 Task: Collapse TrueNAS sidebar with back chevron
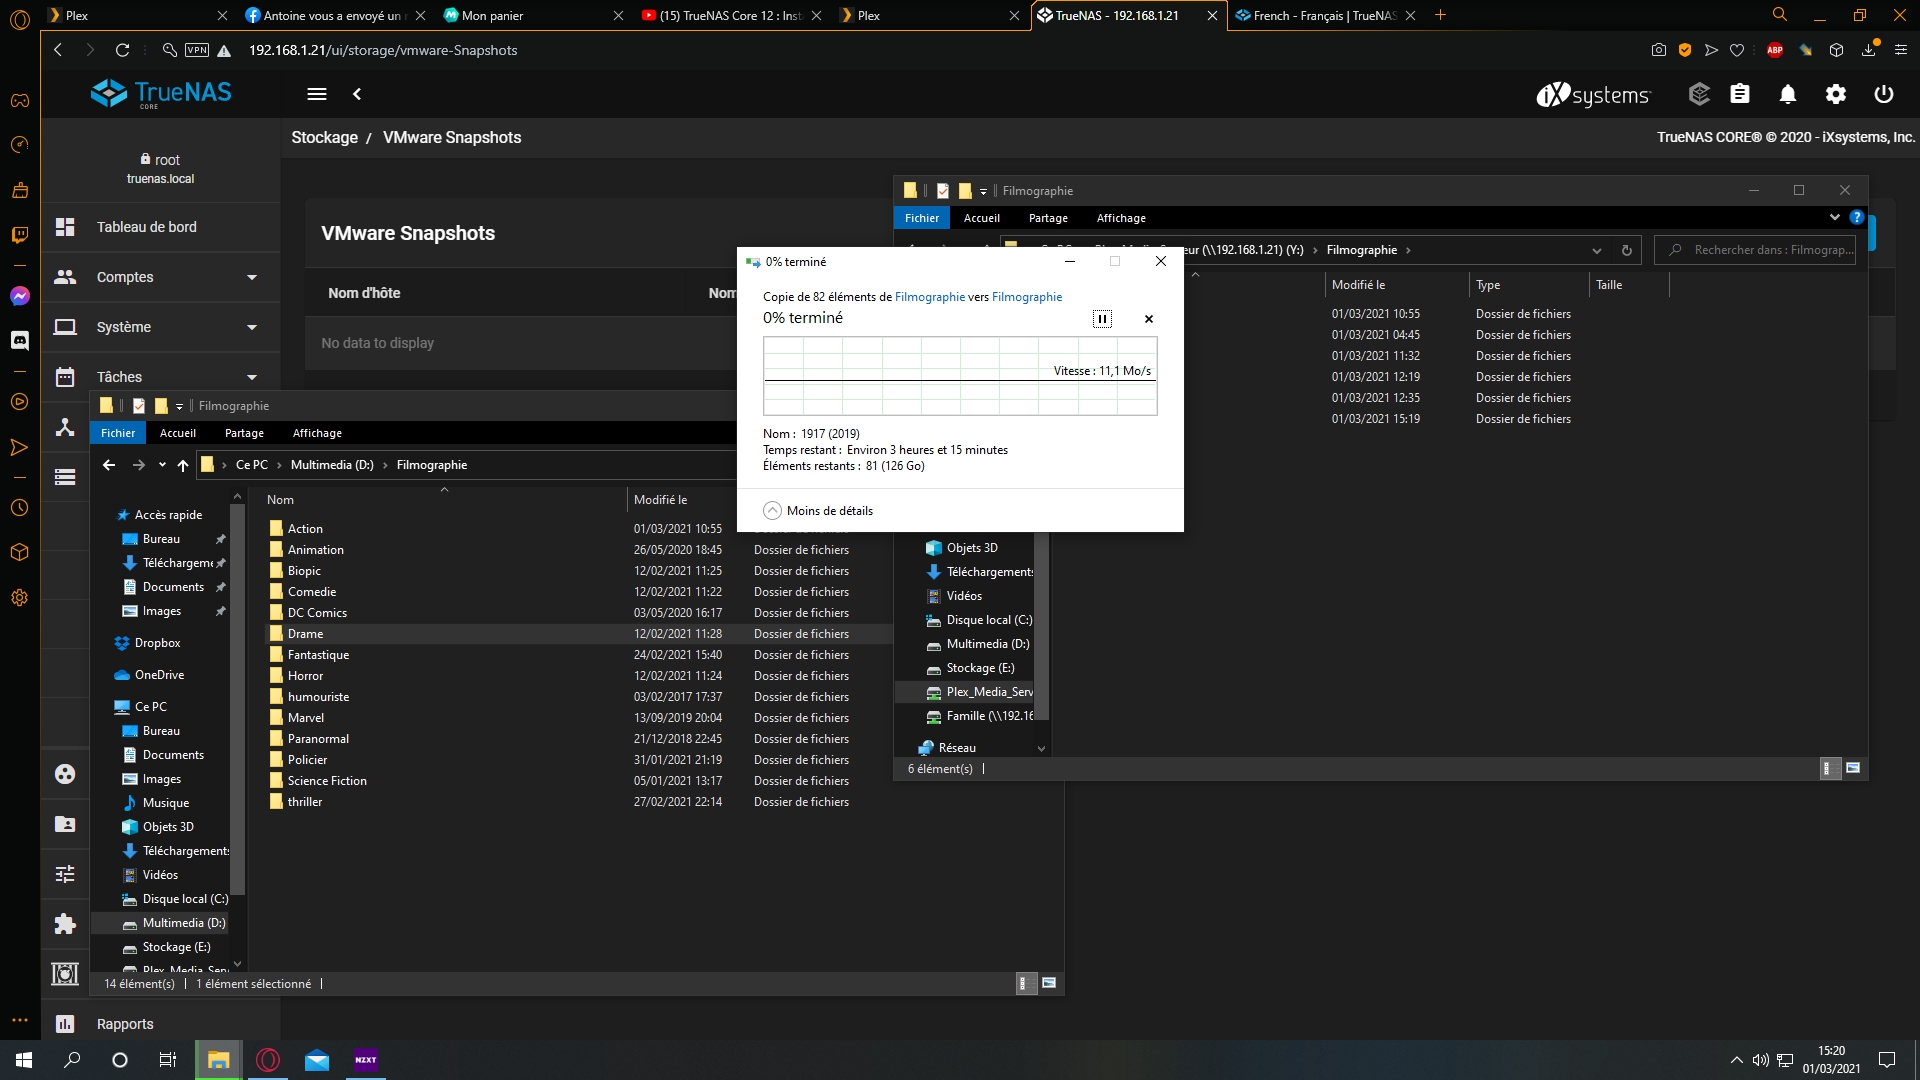357,94
